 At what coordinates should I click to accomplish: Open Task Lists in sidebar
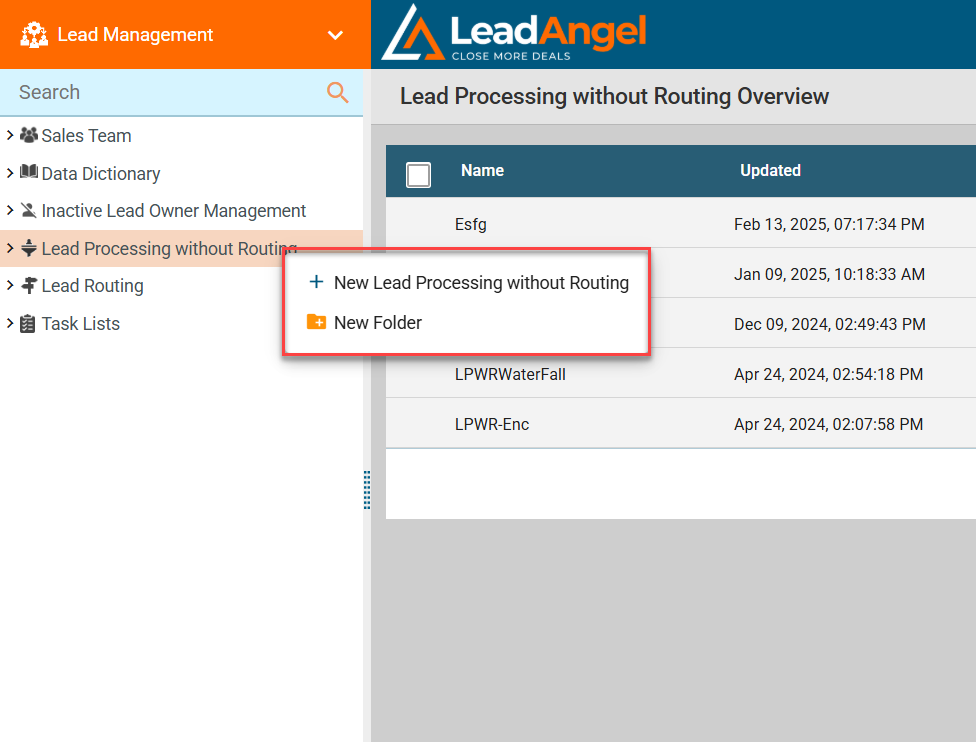[80, 324]
